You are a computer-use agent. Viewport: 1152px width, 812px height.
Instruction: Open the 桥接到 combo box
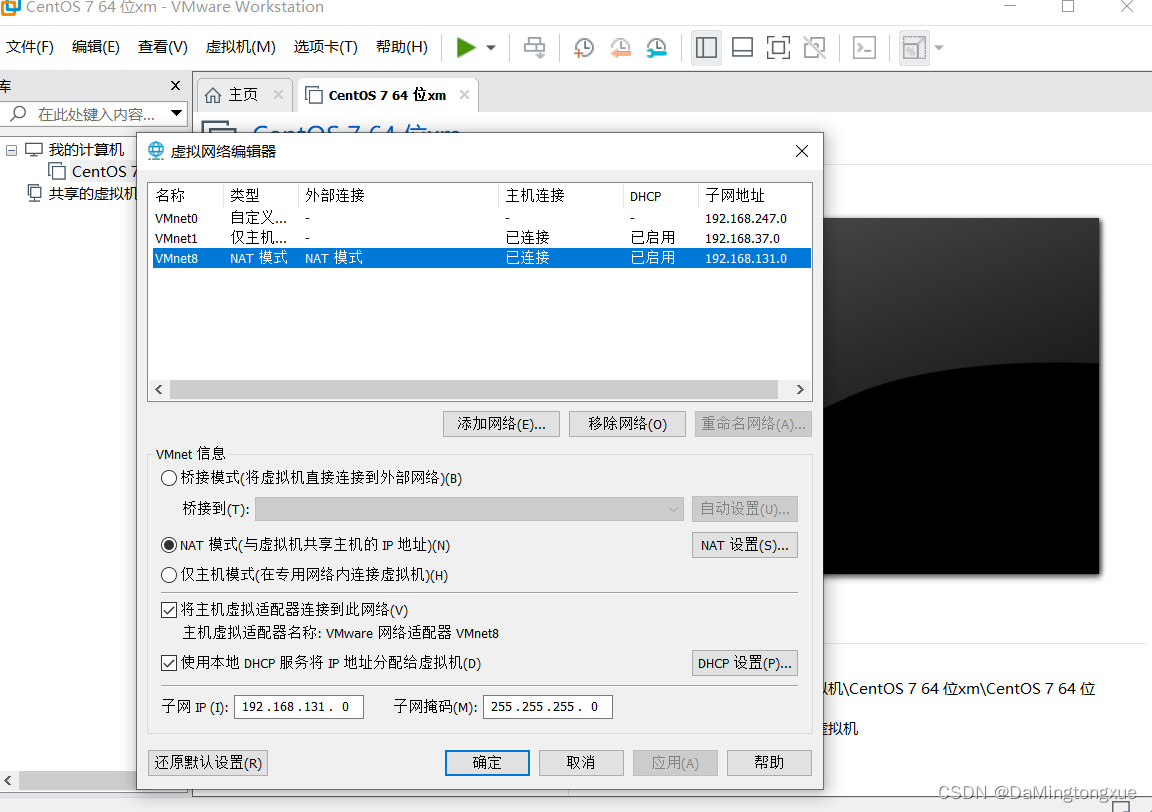tap(469, 509)
